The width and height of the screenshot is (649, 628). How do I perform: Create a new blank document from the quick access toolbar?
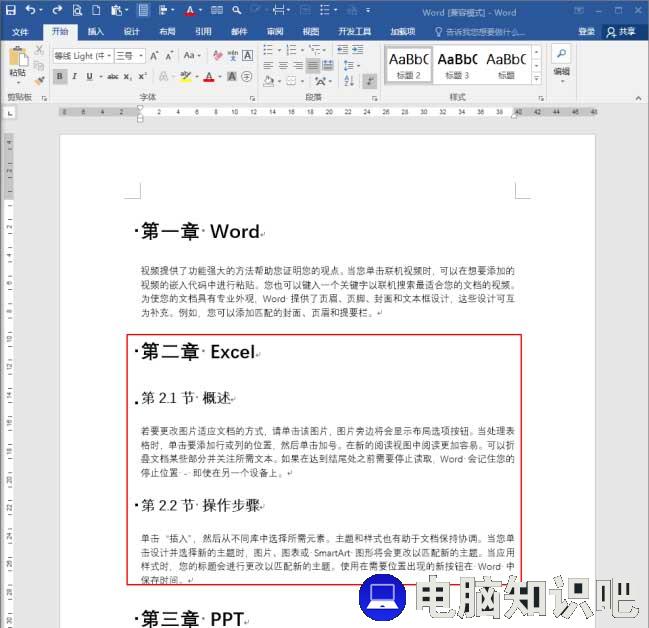tap(96, 10)
